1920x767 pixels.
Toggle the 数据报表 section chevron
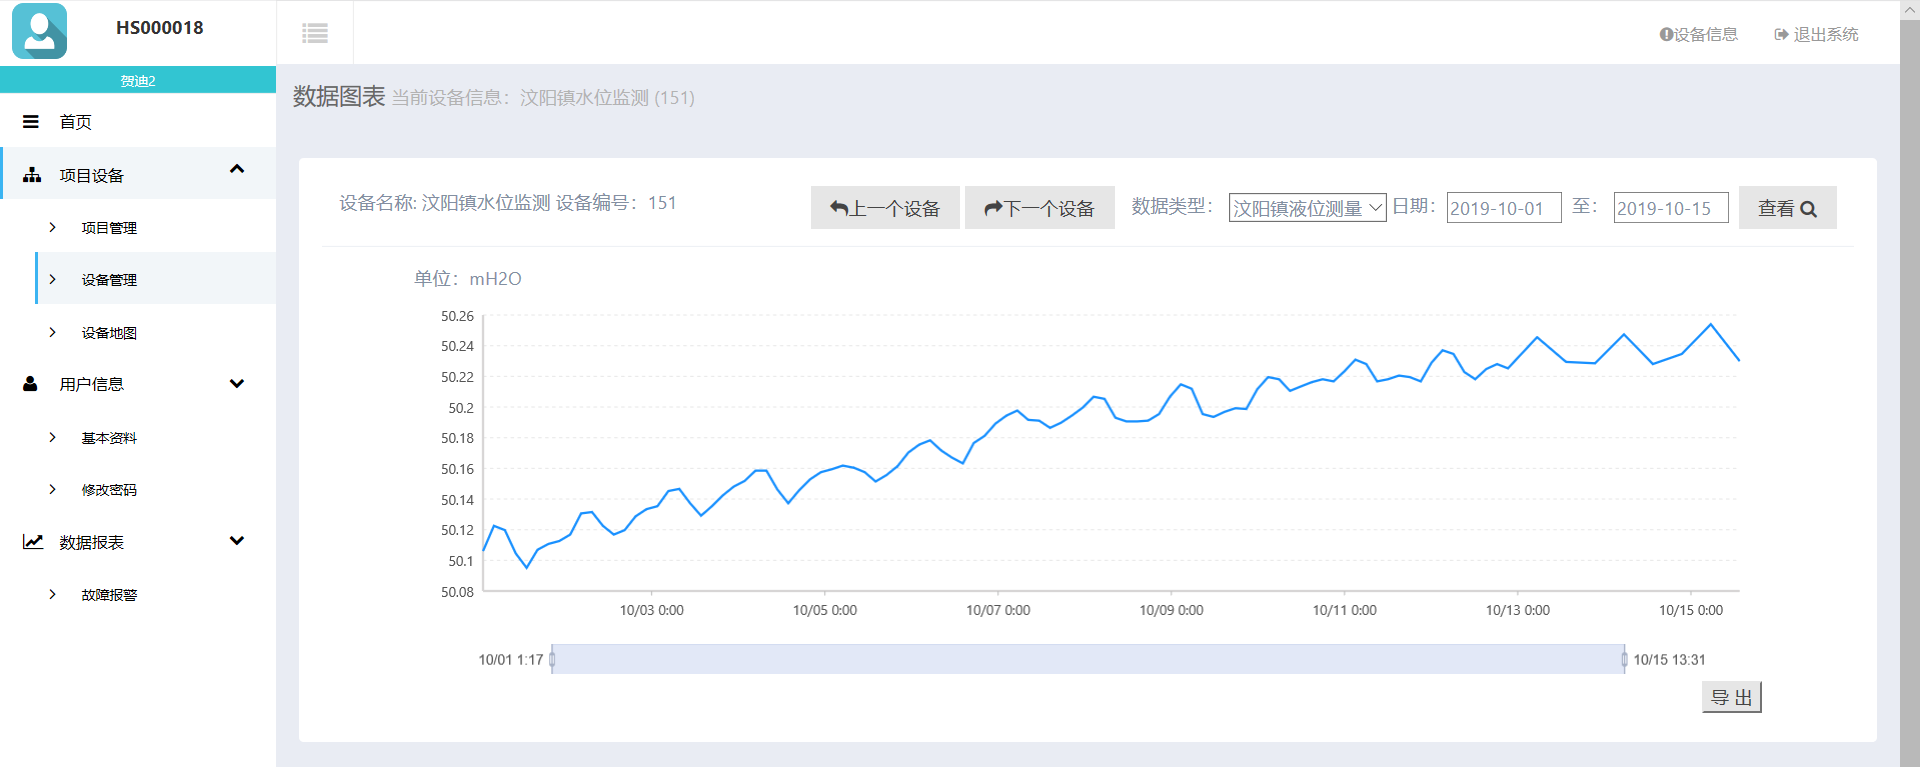pyautogui.click(x=237, y=541)
